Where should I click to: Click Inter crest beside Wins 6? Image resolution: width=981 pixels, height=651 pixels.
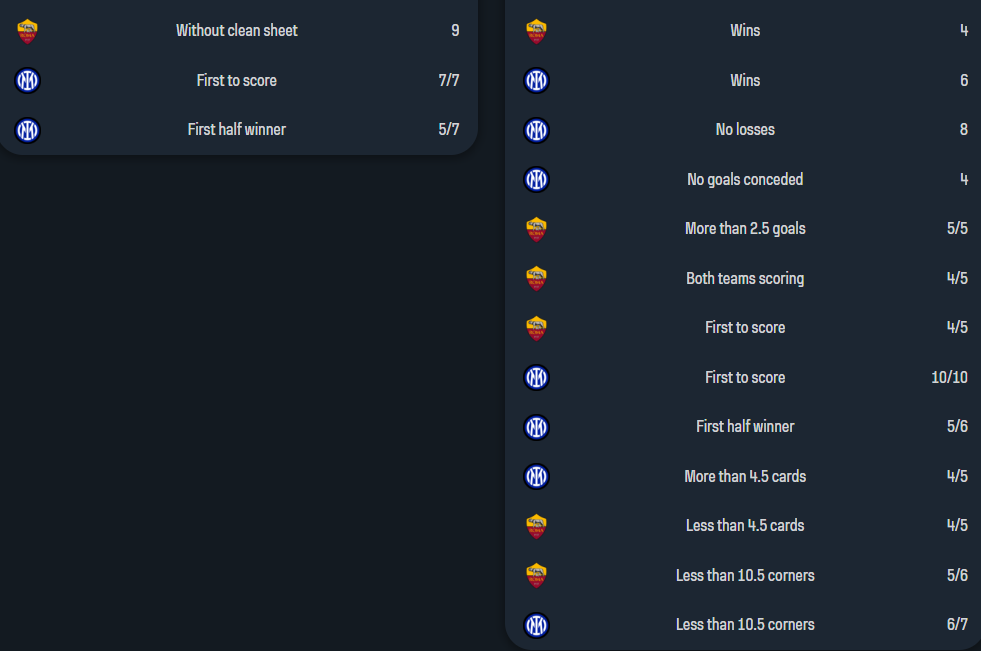pos(537,80)
